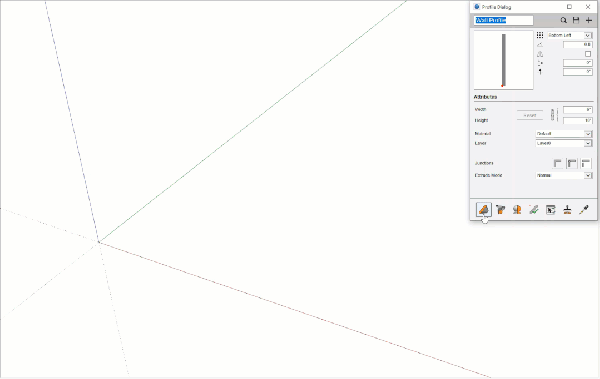Click the wall profile preview thumbnail
Screen dimensions: 600x379
[504, 60]
